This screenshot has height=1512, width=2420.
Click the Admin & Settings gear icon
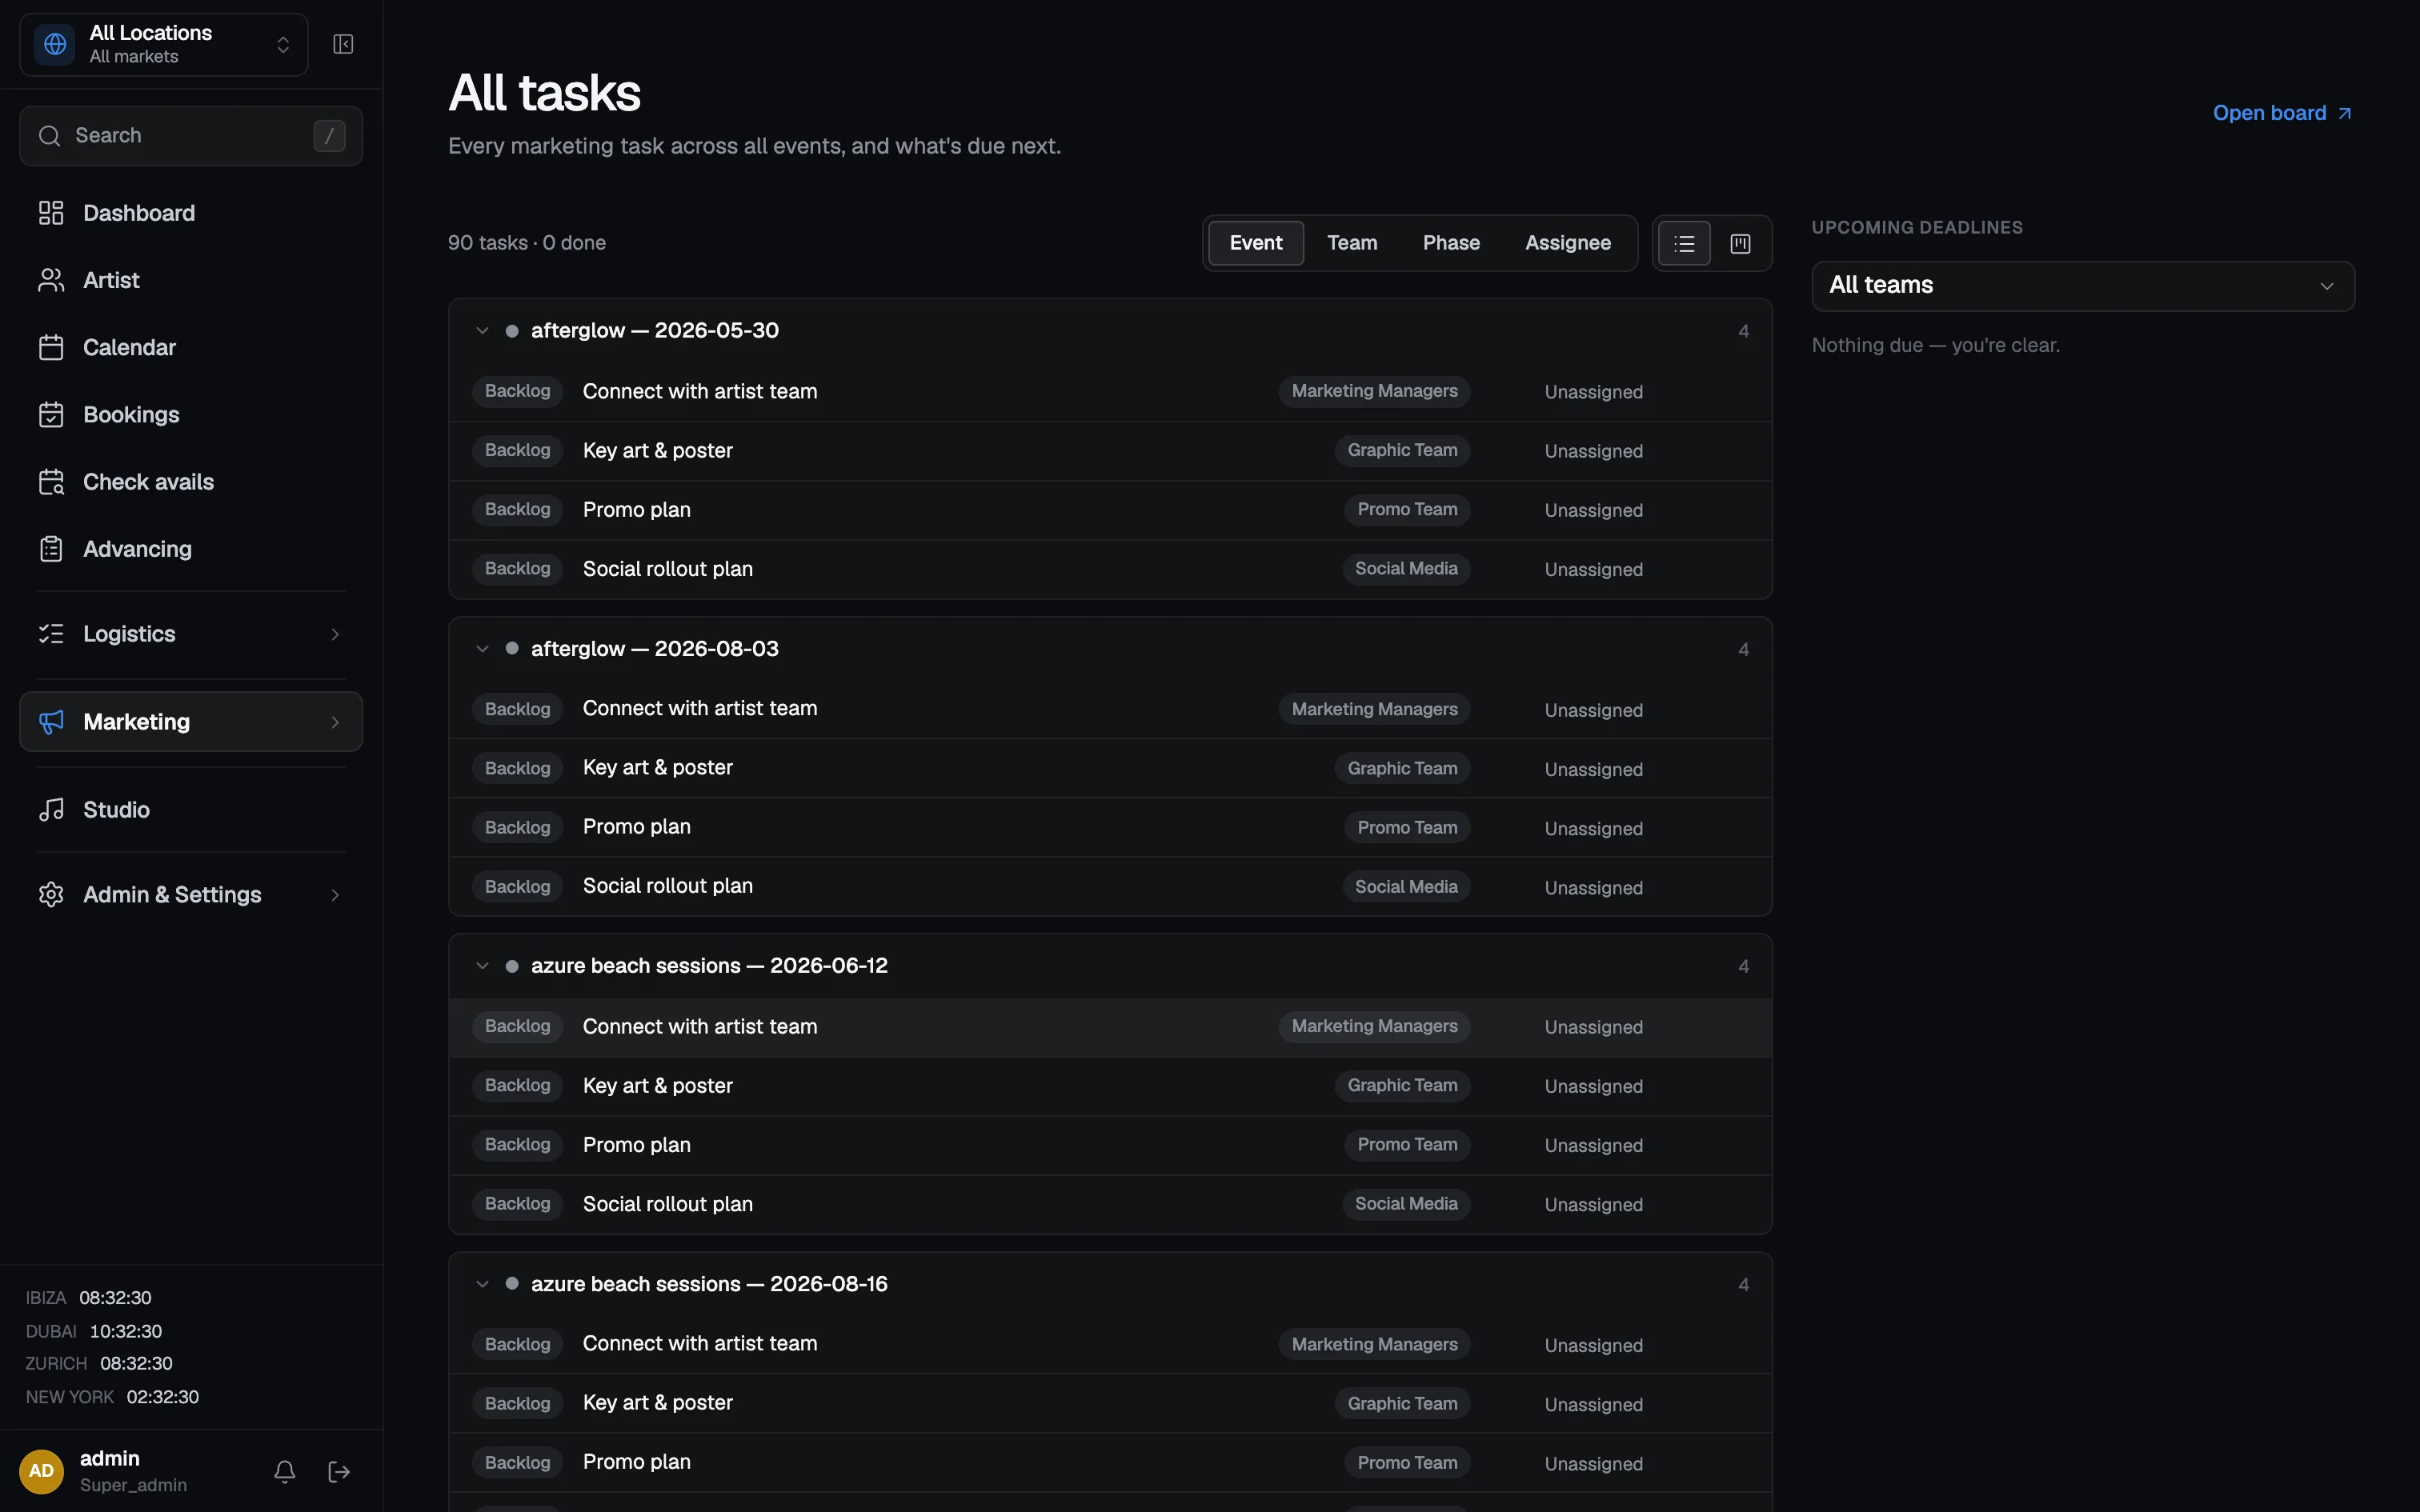tap(51, 895)
